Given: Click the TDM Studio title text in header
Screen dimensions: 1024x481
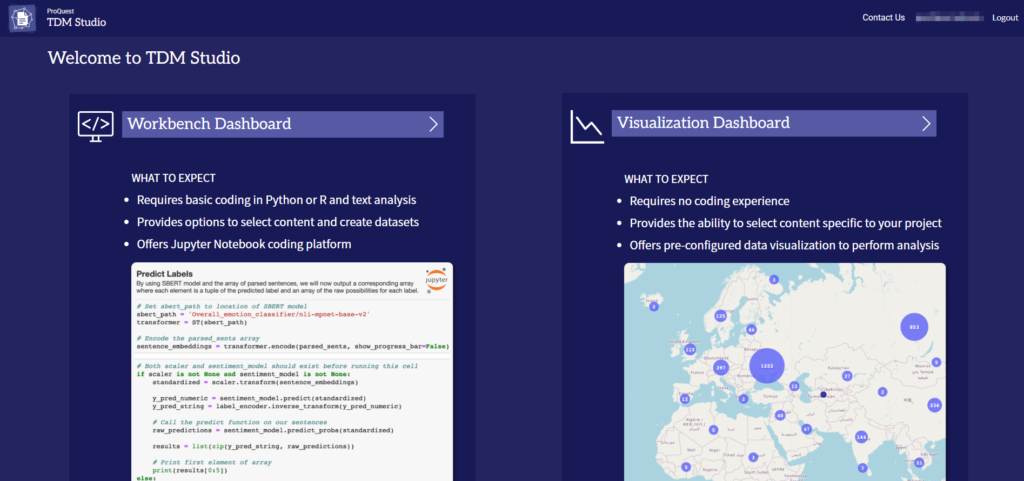Looking at the screenshot, I should click(x=76, y=22).
